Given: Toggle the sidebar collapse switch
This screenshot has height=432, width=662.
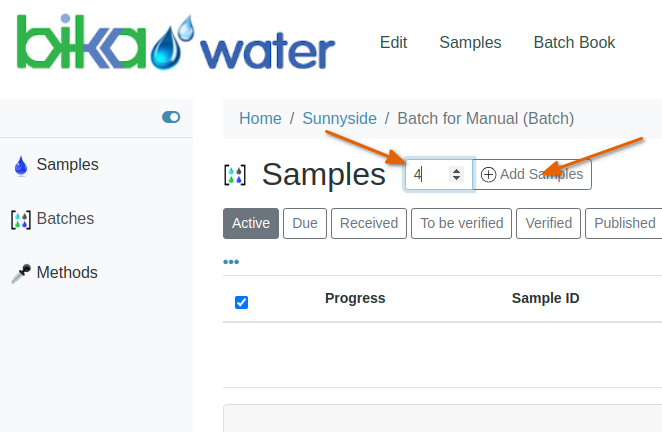Looking at the screenshot, I should [x=171, y=117].
